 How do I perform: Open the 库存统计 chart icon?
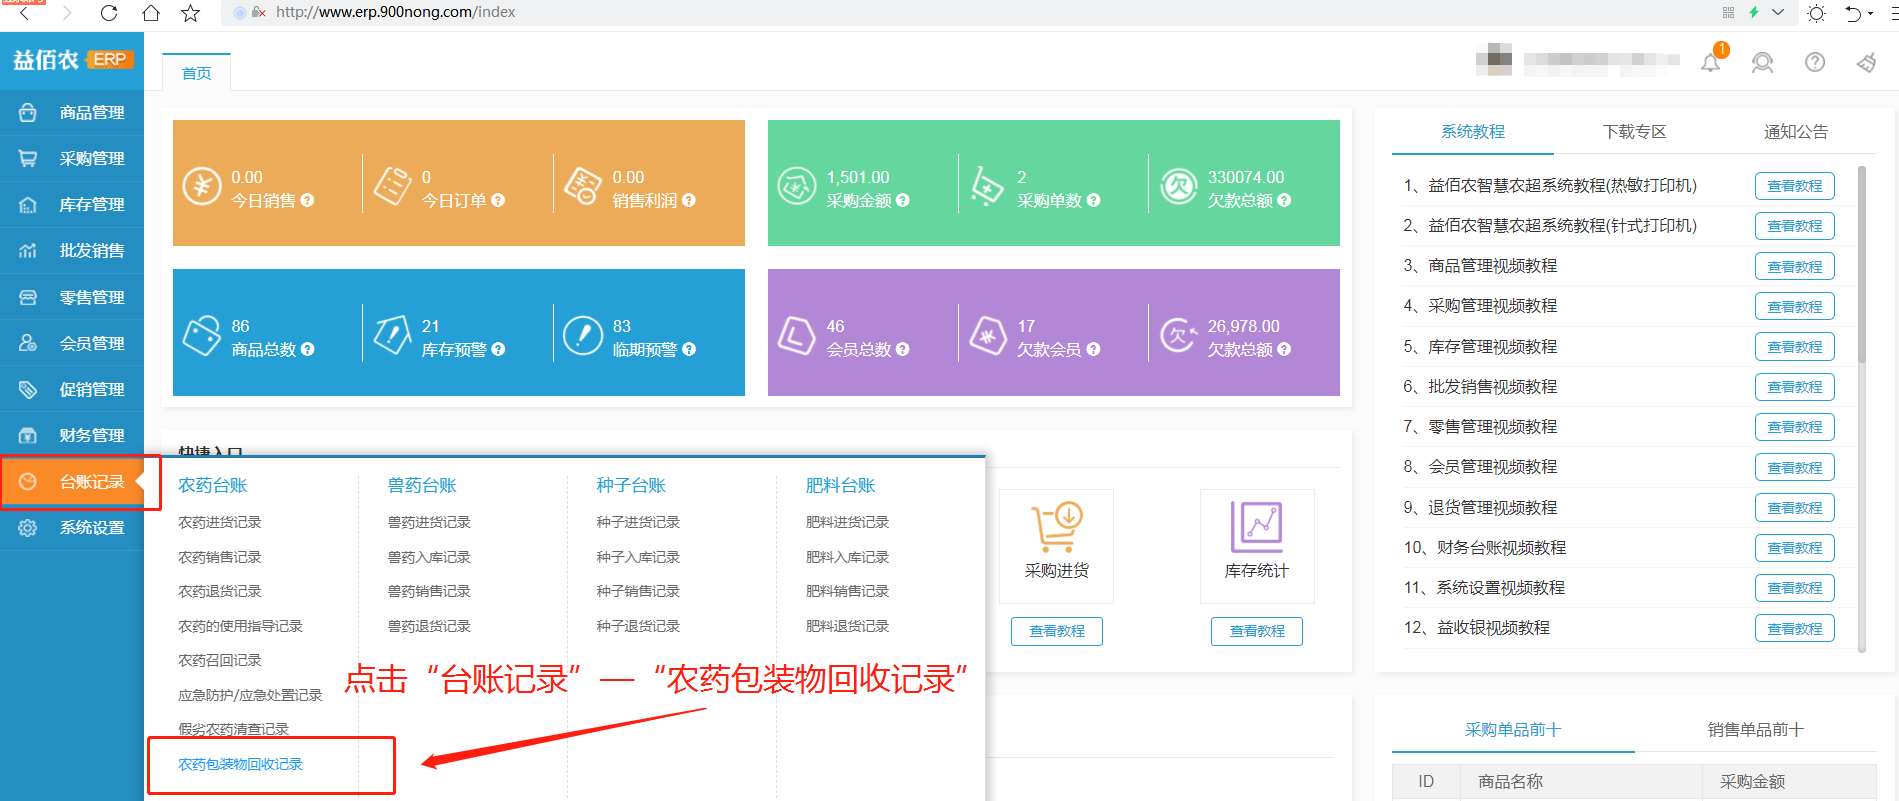click(x=1256, y=527)
